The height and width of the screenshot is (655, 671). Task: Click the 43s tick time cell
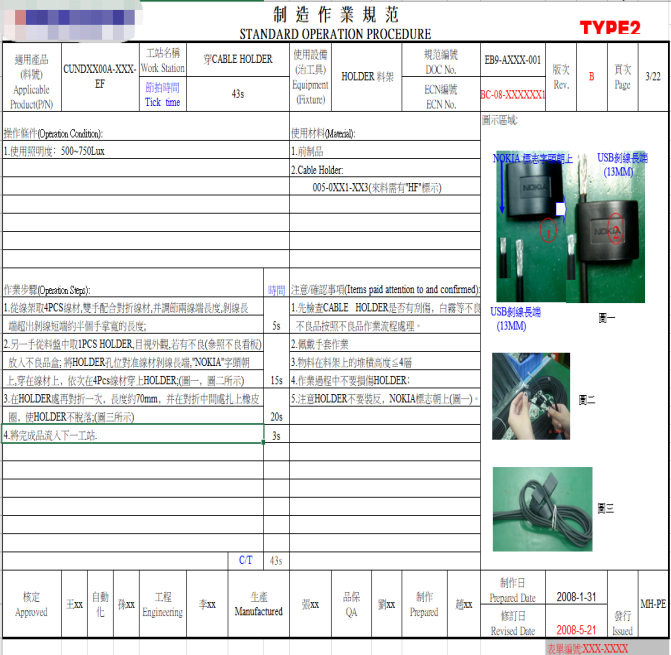coord(237,93)
